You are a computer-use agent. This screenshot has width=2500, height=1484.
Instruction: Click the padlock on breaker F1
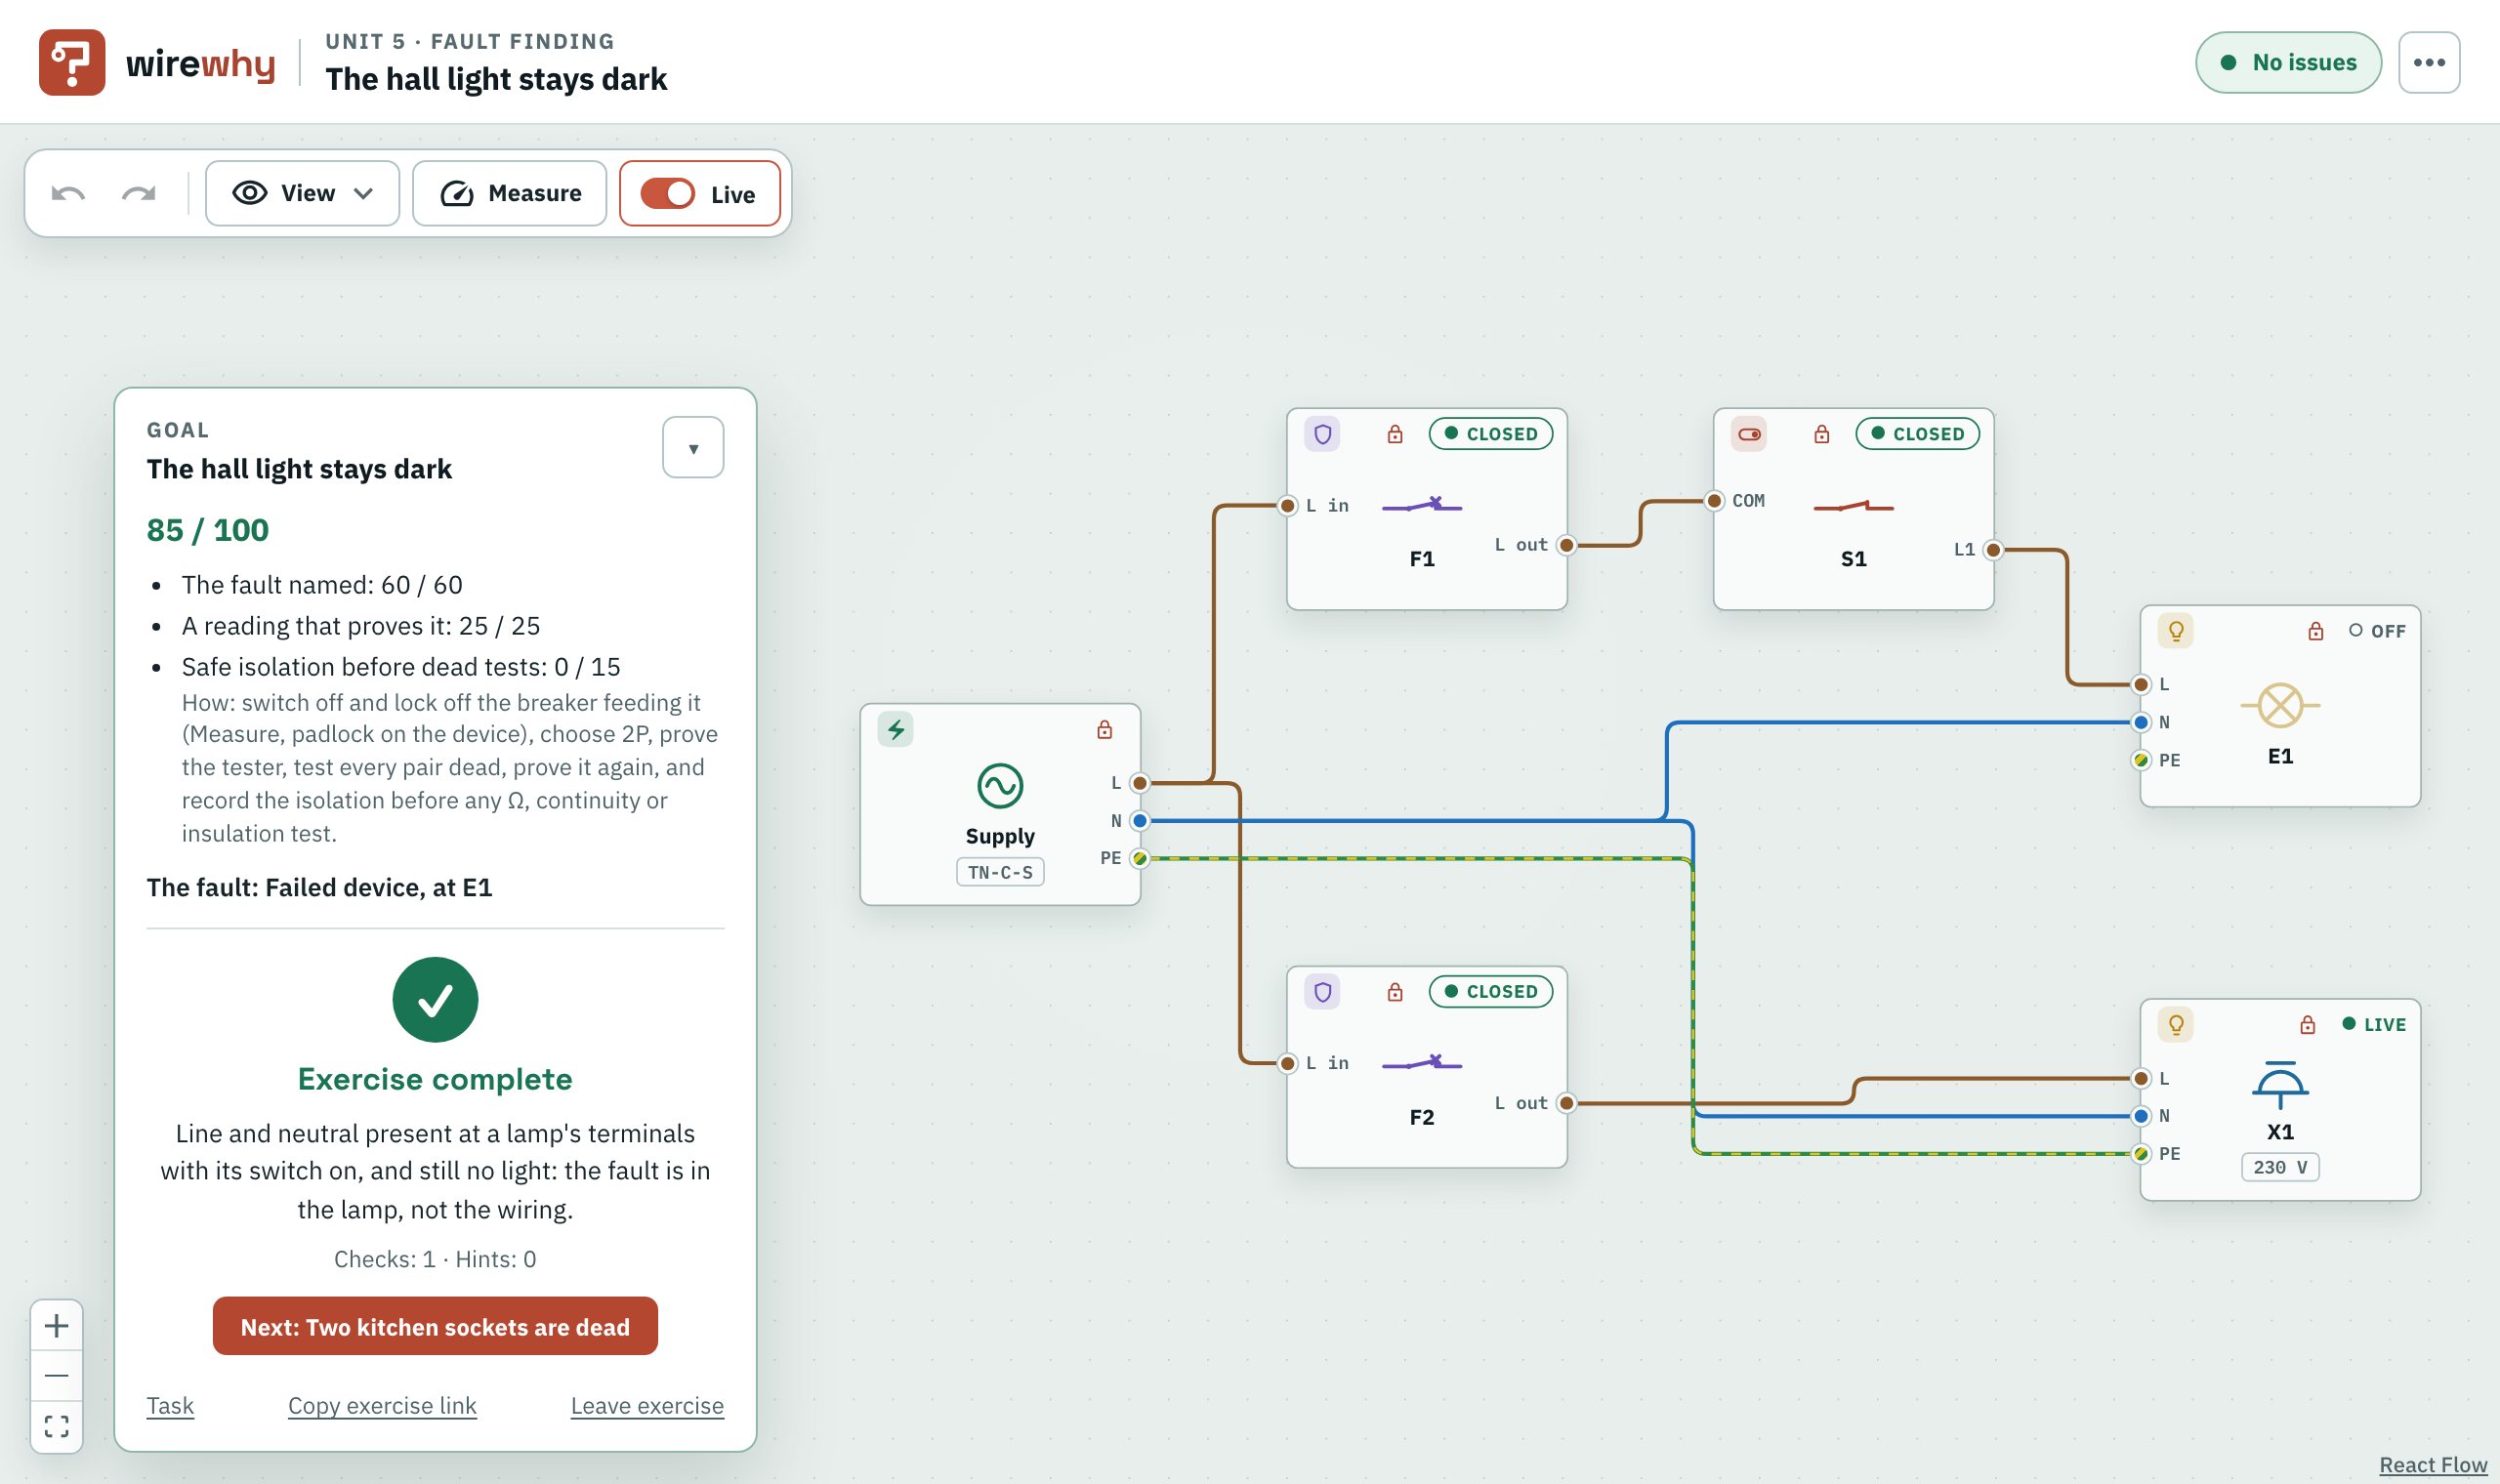(1395, 434)
